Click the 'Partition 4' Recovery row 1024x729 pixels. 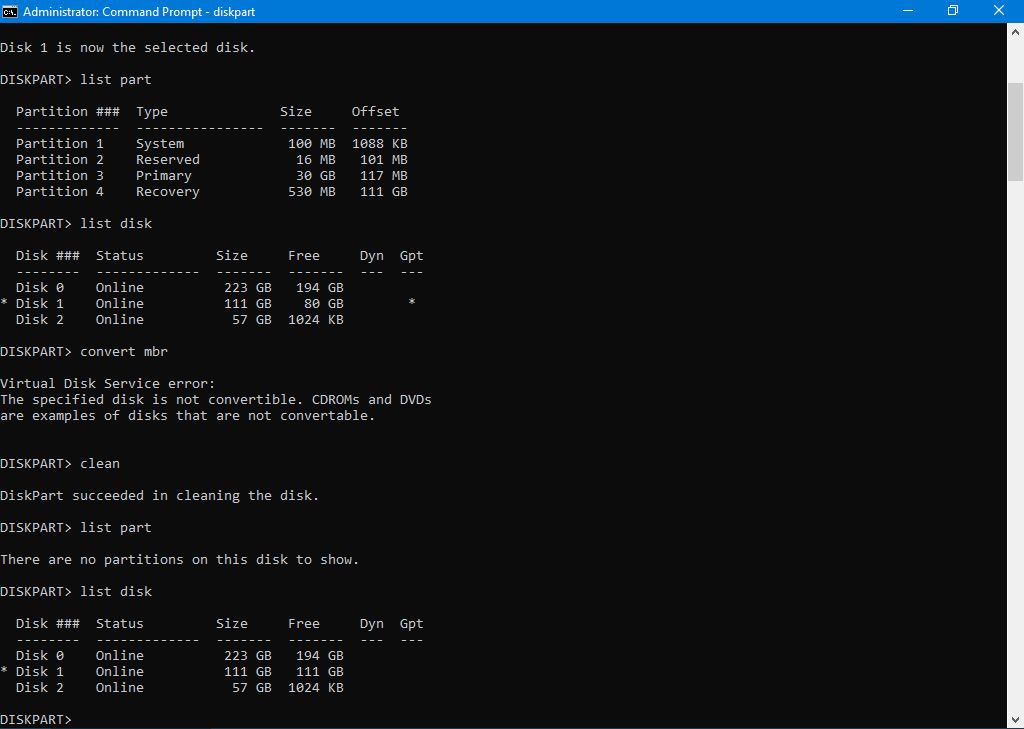pyautogui.click(x=210, y=191)
